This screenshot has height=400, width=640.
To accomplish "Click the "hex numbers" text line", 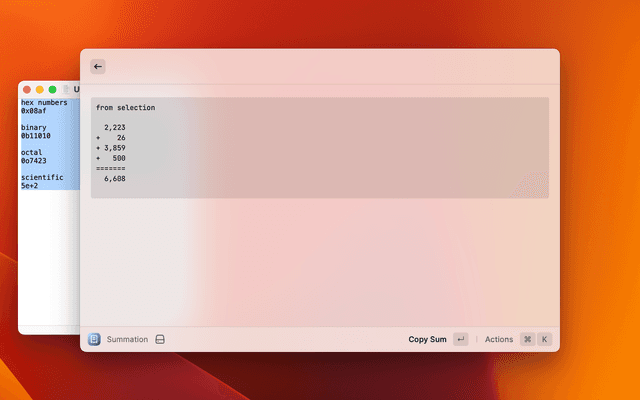I will (x=44, y=103).
